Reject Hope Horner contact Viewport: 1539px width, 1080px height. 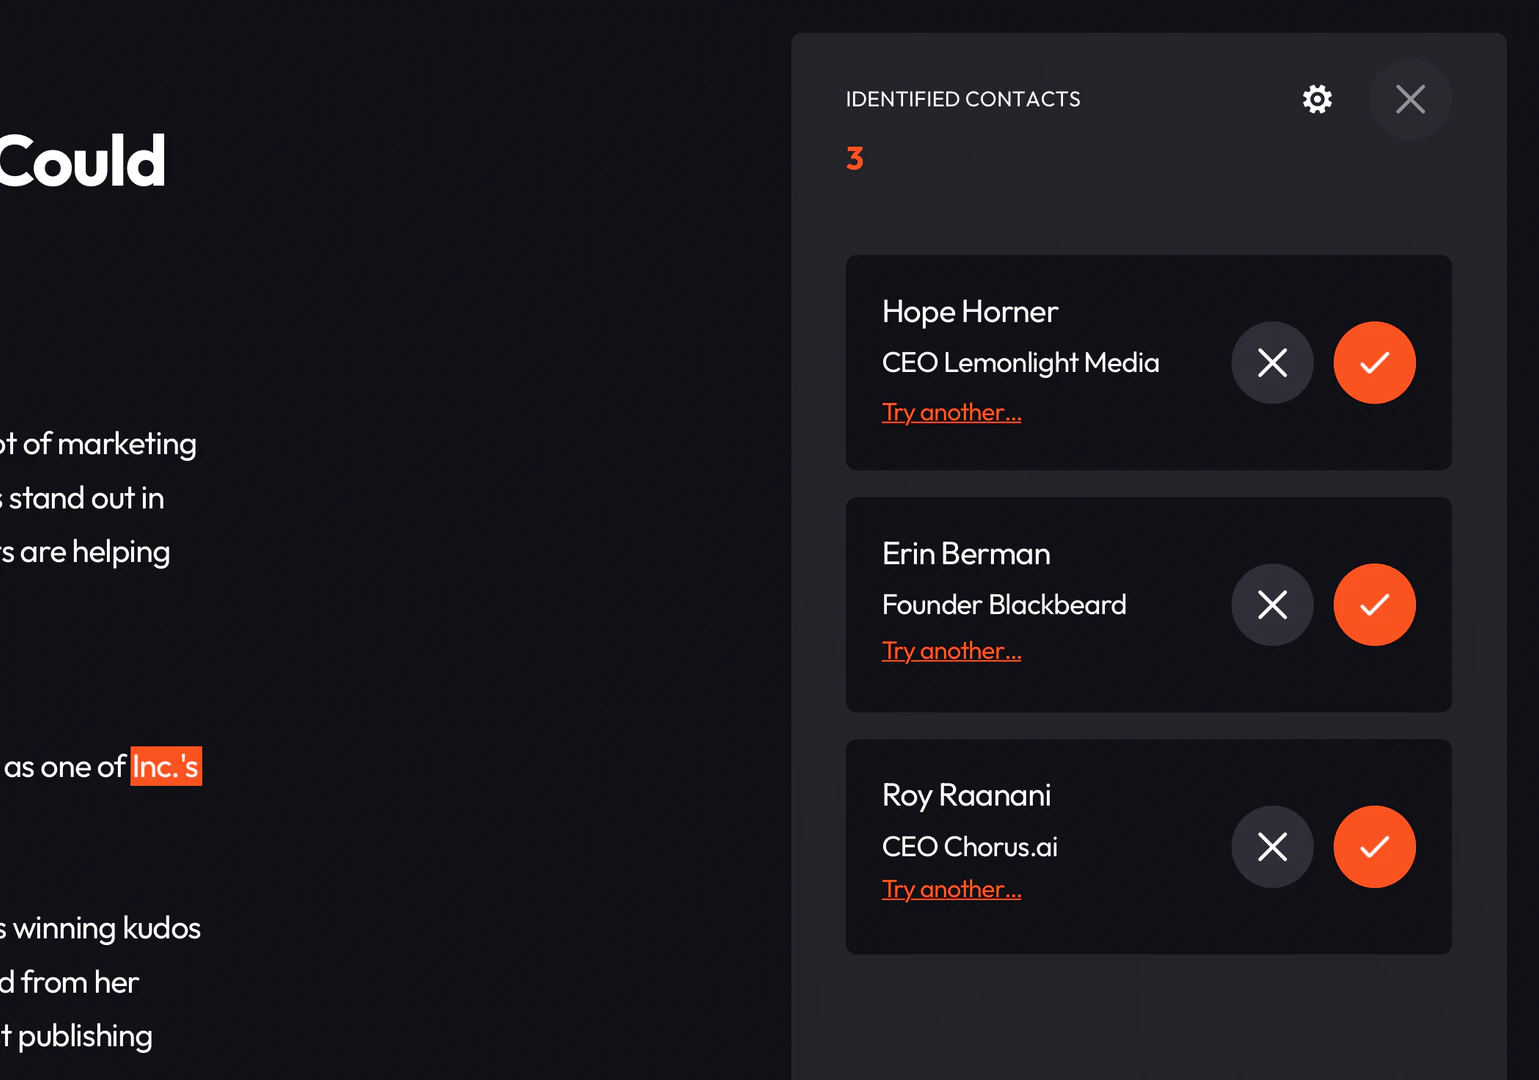[x=1272, y=363]
